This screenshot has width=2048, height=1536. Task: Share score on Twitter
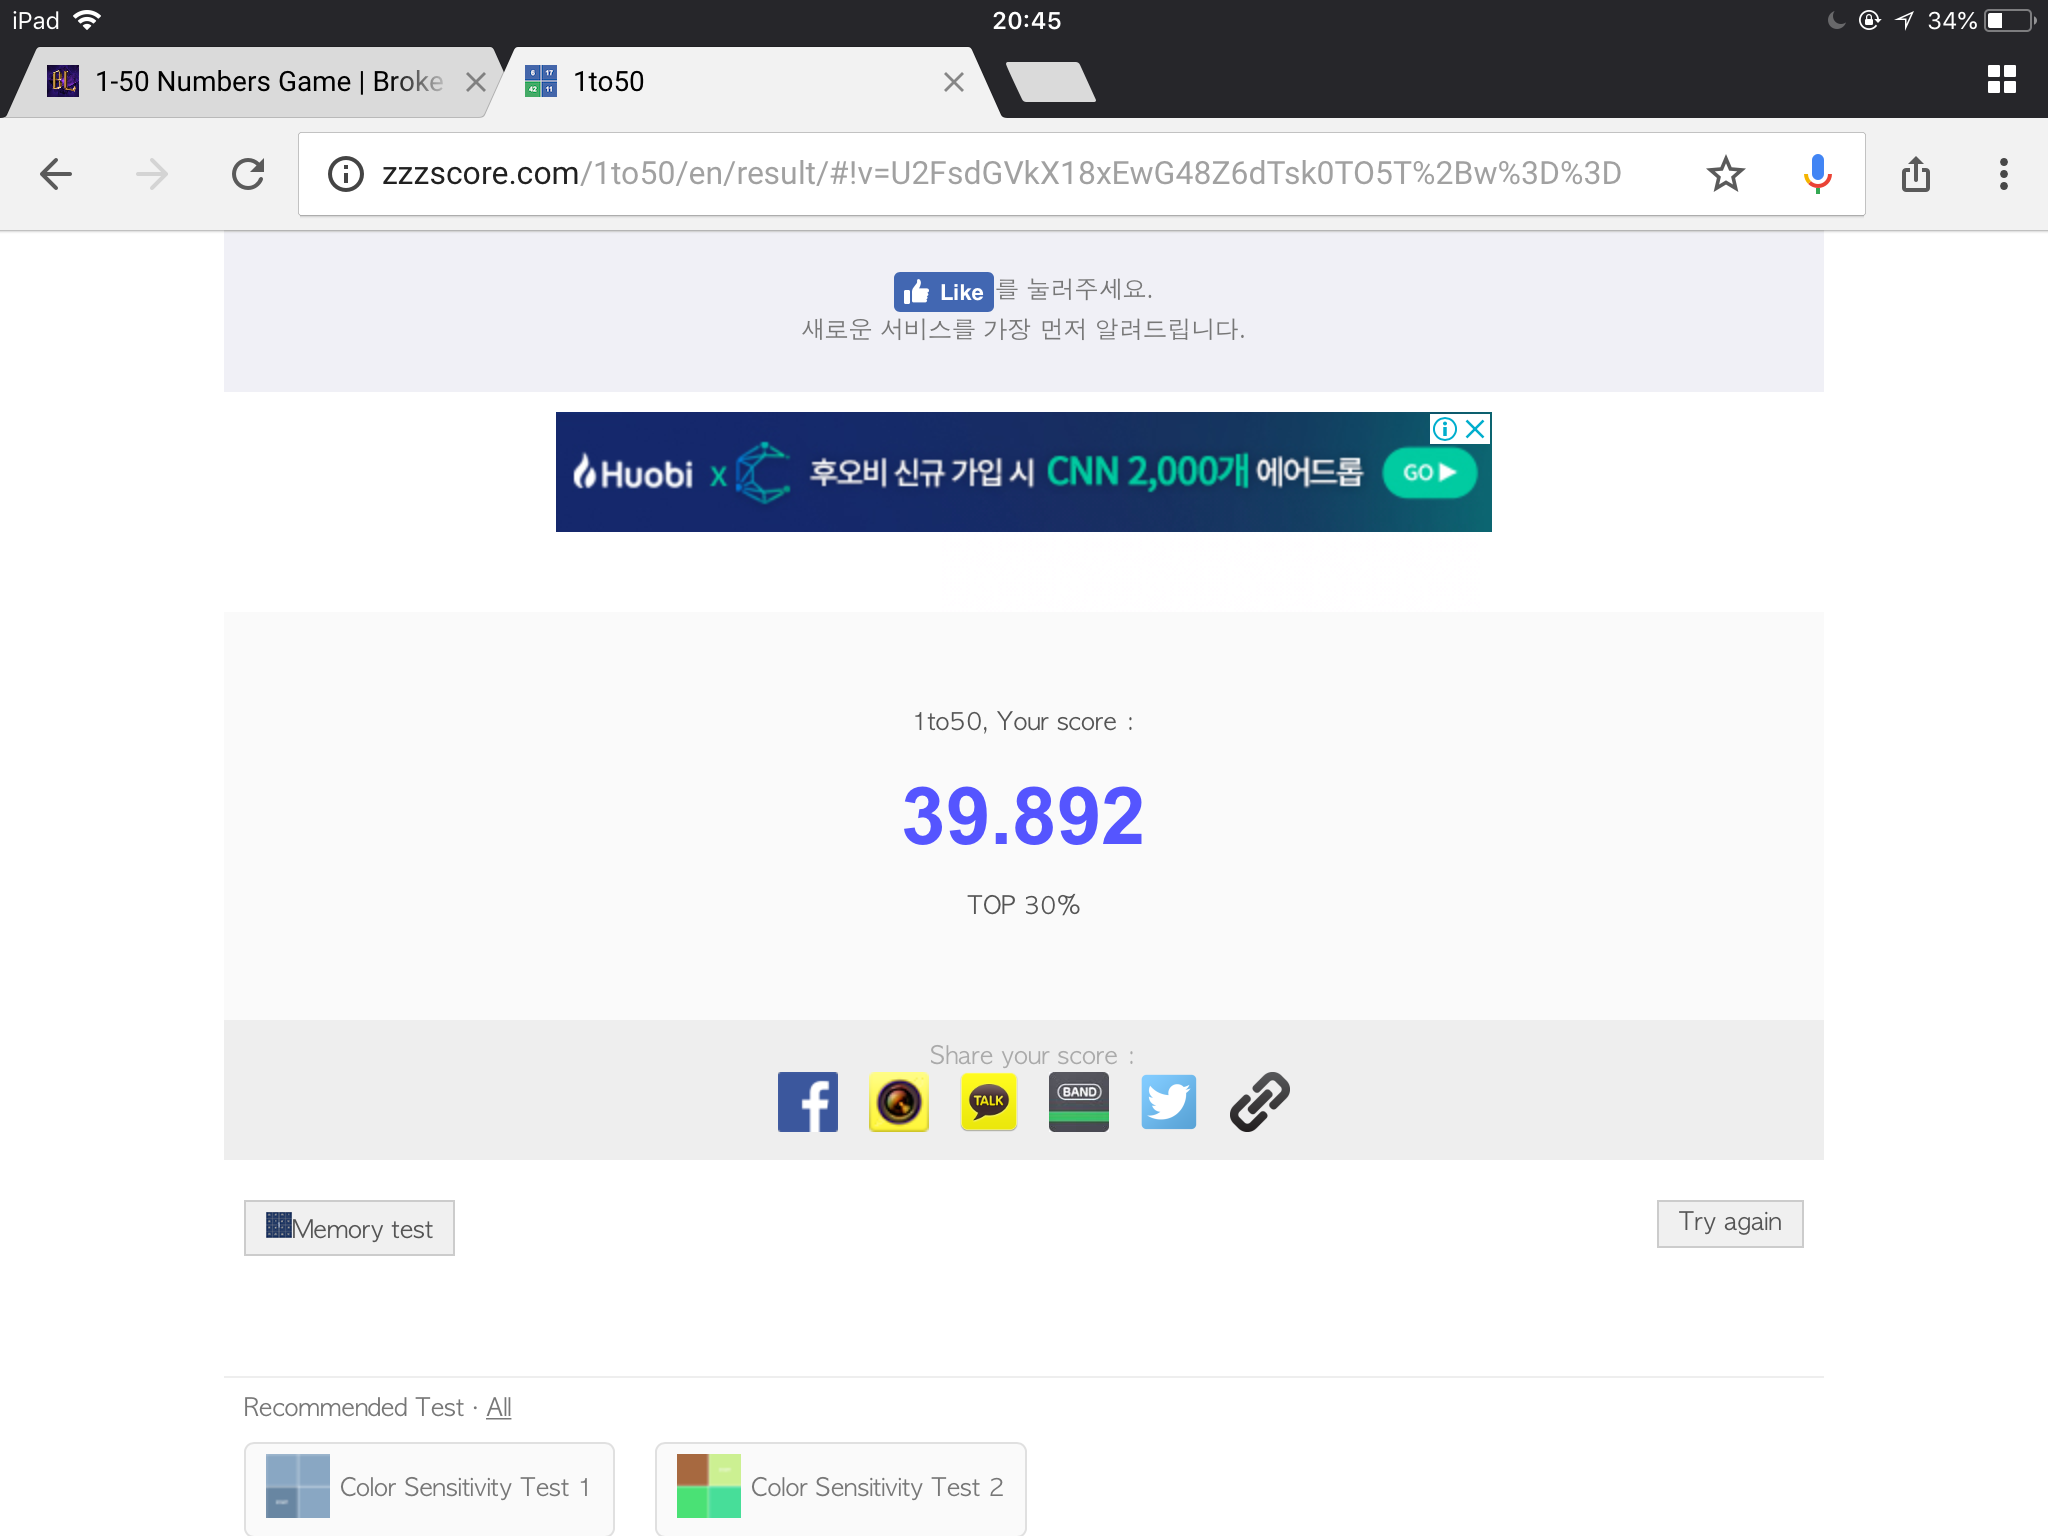1169,1102
